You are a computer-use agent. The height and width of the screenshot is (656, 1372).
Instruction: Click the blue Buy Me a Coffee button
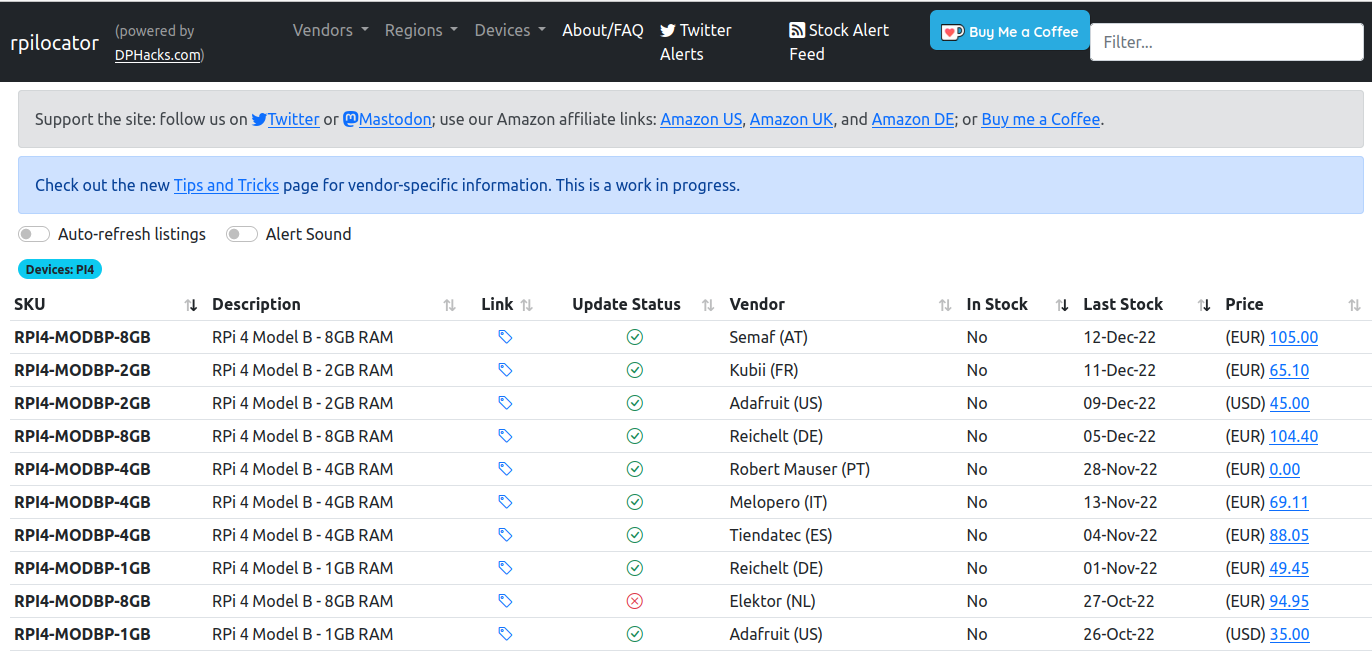tap(1010, 31)
